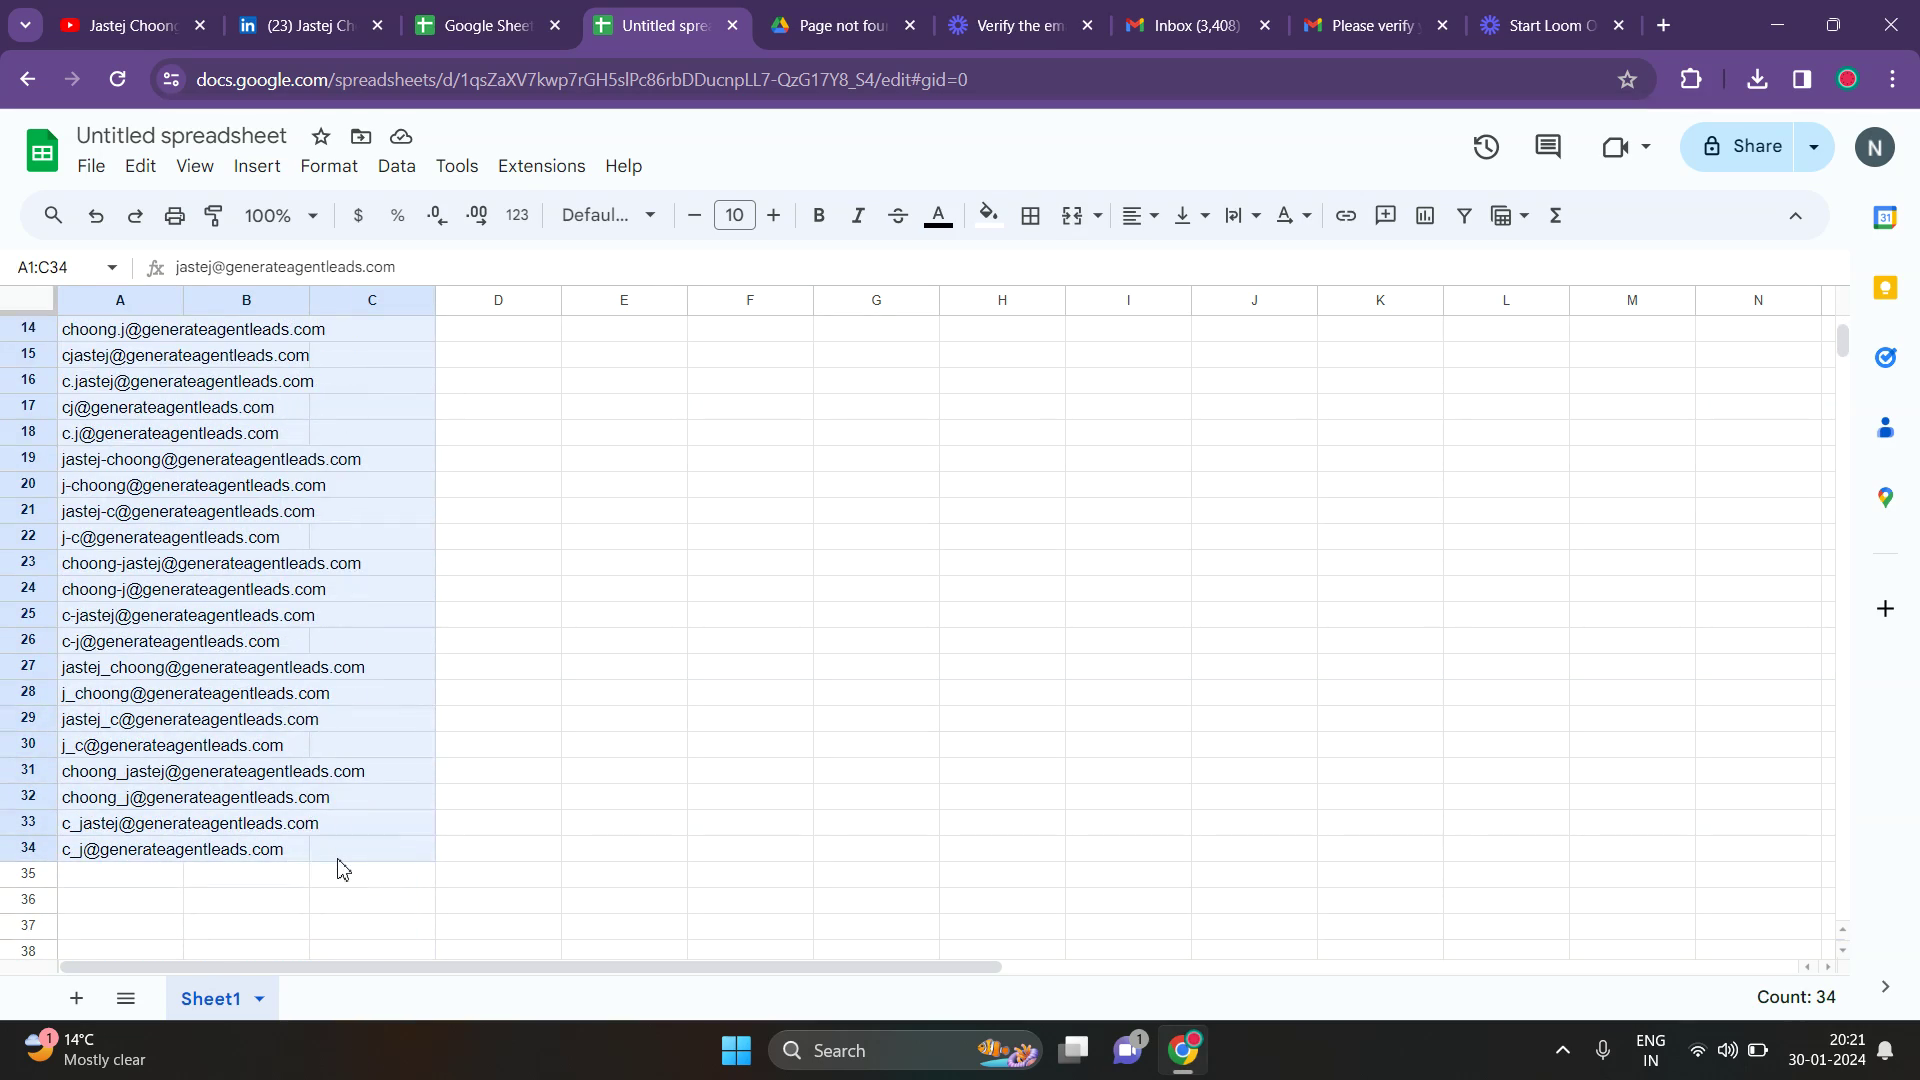Click the create filter funnel icon
The image size is (1920, 1080).
(x=1464, y=215)
